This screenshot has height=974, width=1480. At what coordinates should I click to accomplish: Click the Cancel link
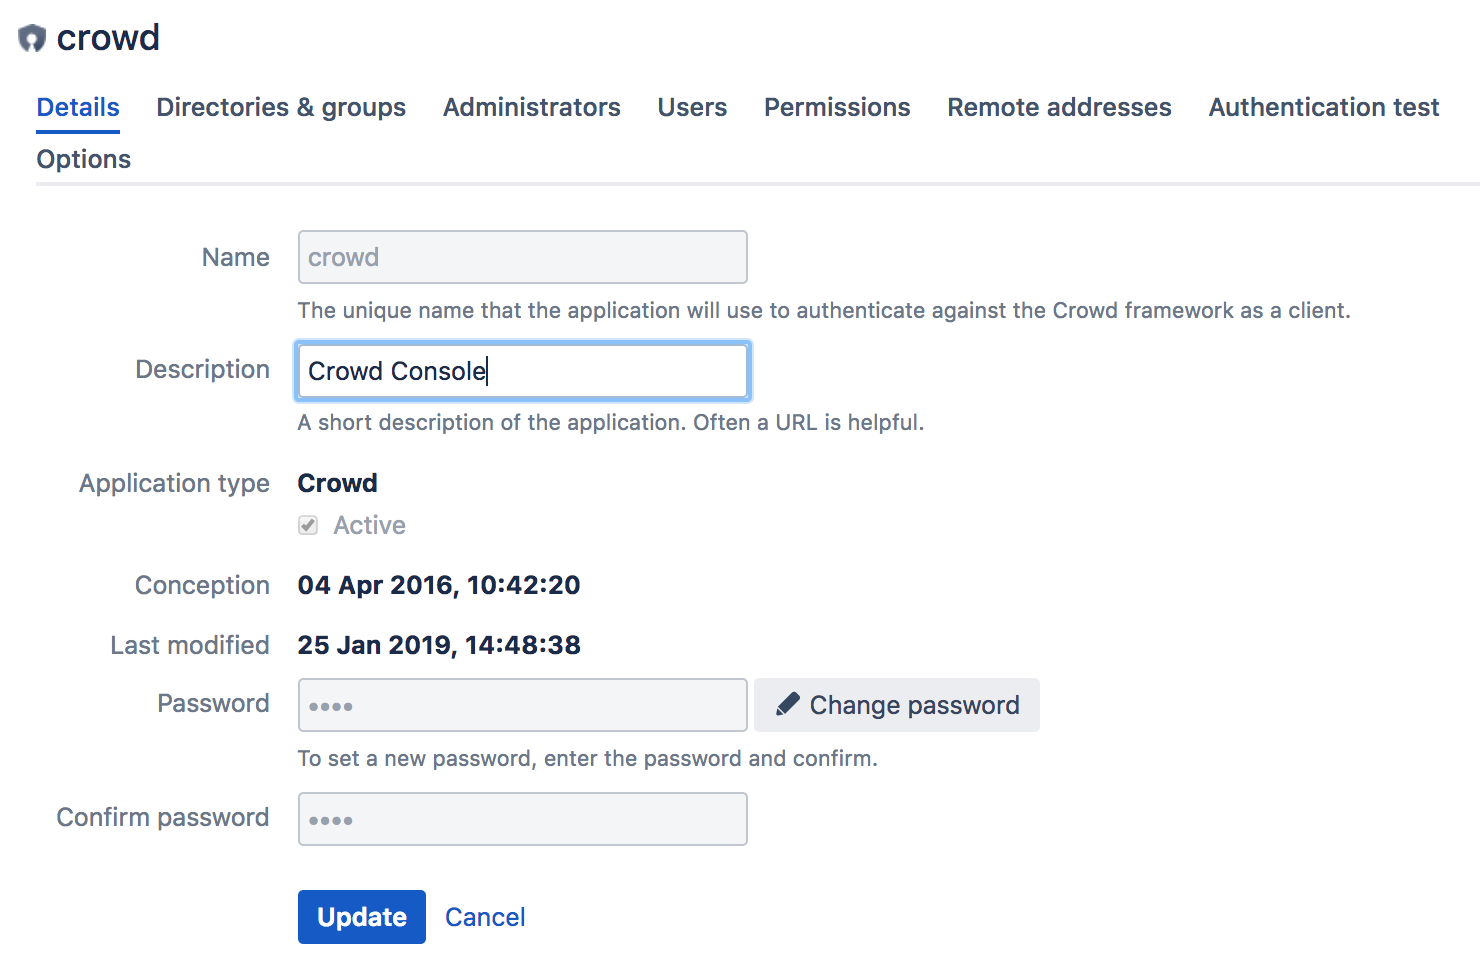(x=485, y=917)
